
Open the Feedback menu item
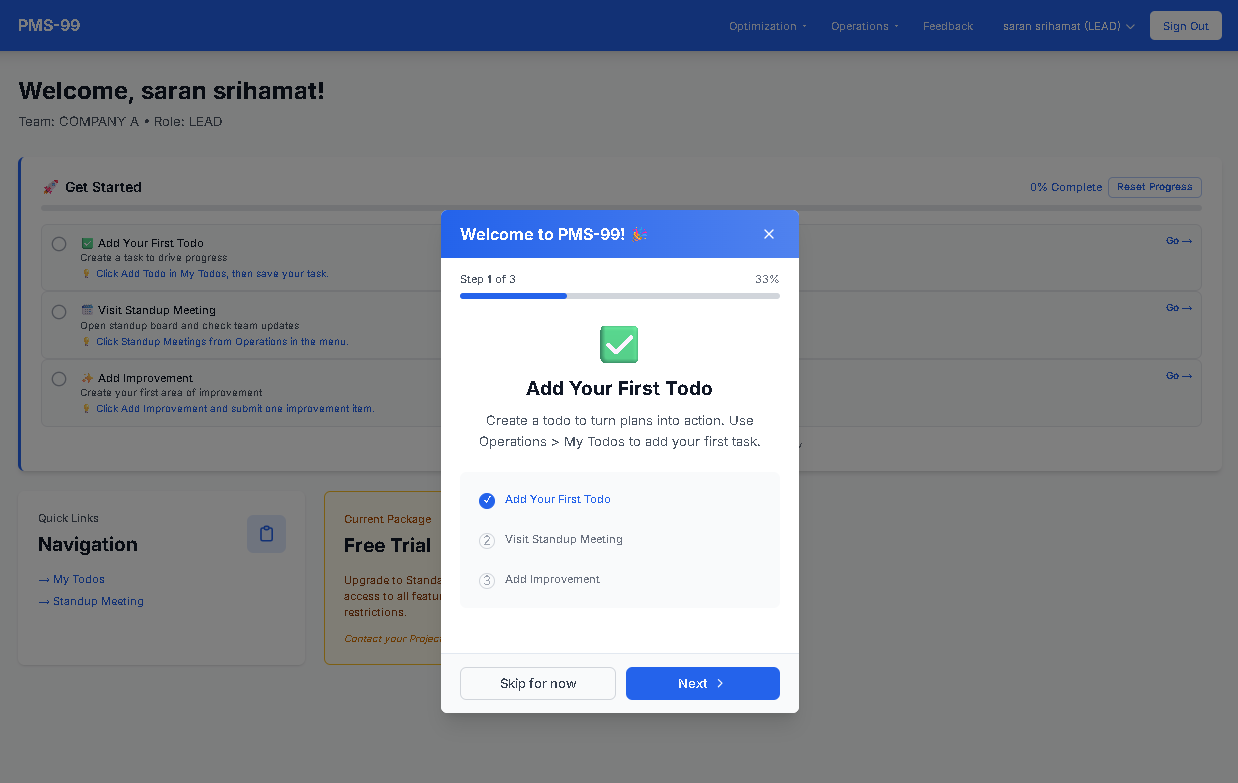click(947, 26)
